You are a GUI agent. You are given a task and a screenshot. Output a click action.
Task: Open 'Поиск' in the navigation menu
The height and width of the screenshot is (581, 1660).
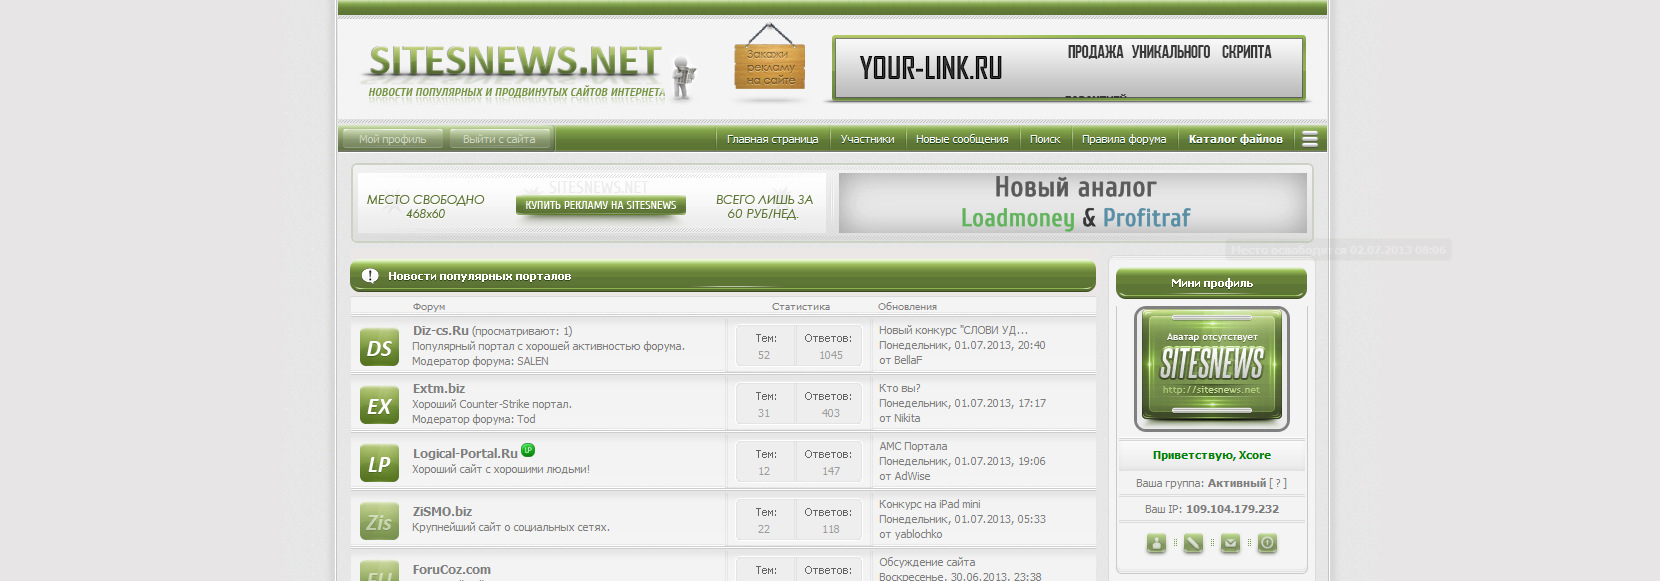click(1045, 139)
